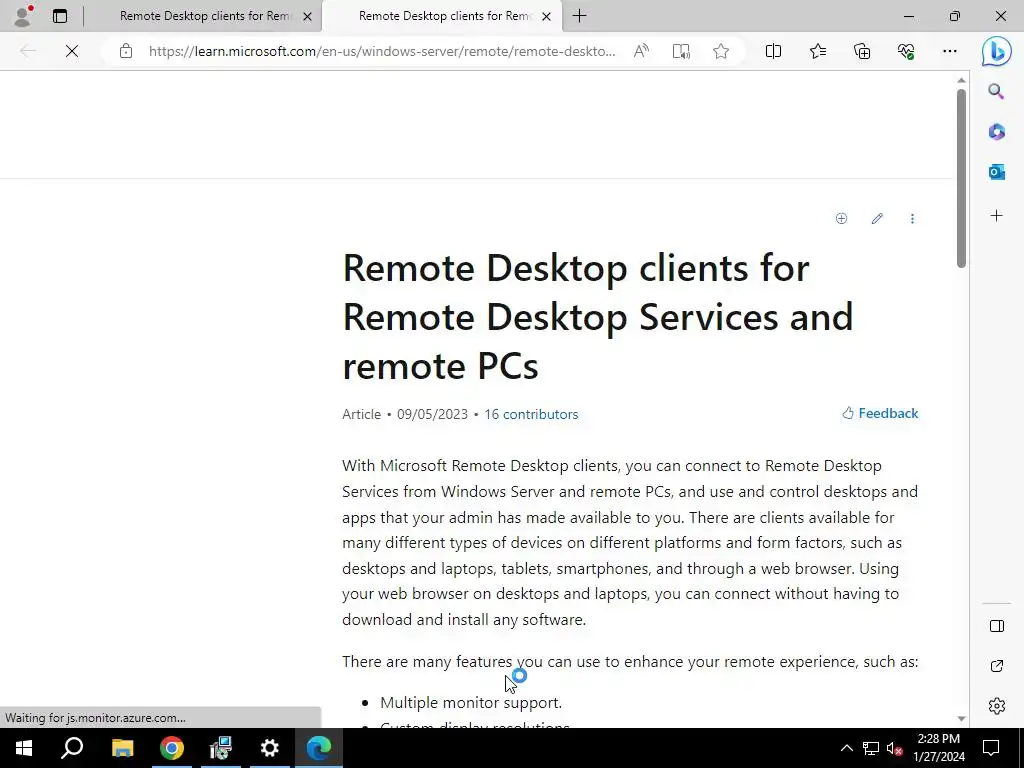Screen dimensions: 1024x768
Task: Open the 16 contributors link
Action: (531, 414)
